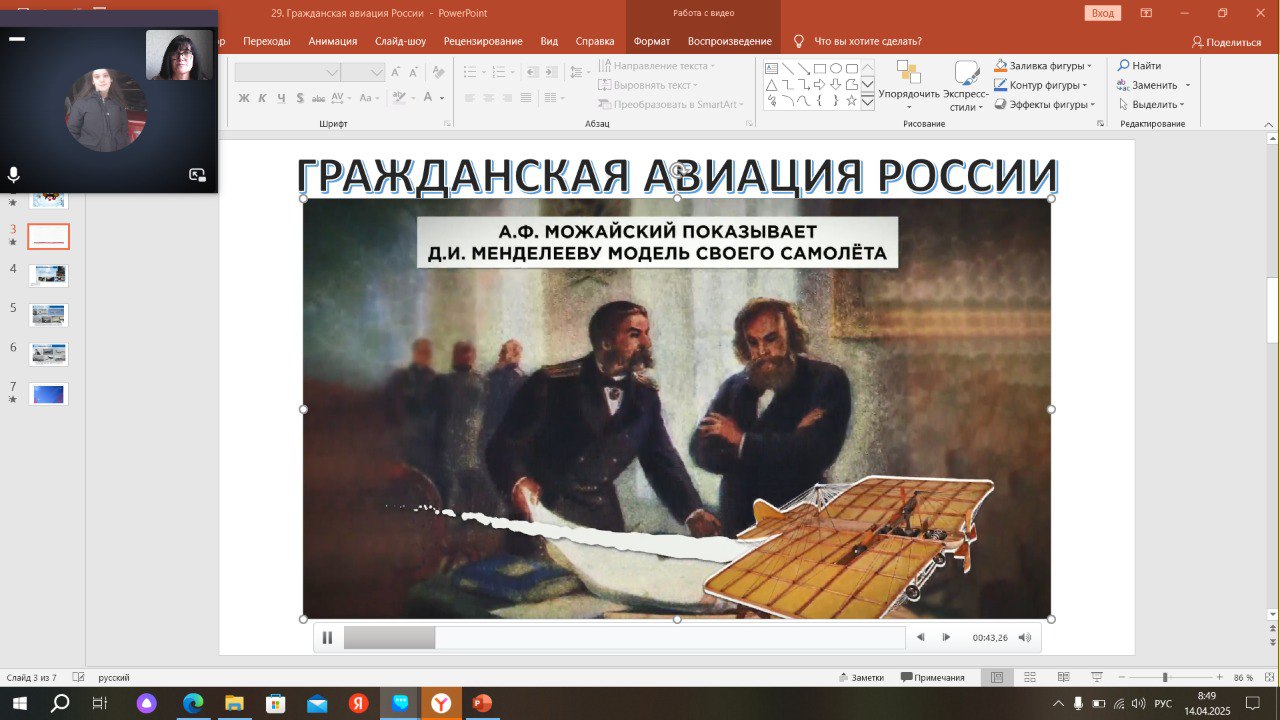Switch to slide sorter view icon

click(x=1030, y=677)
